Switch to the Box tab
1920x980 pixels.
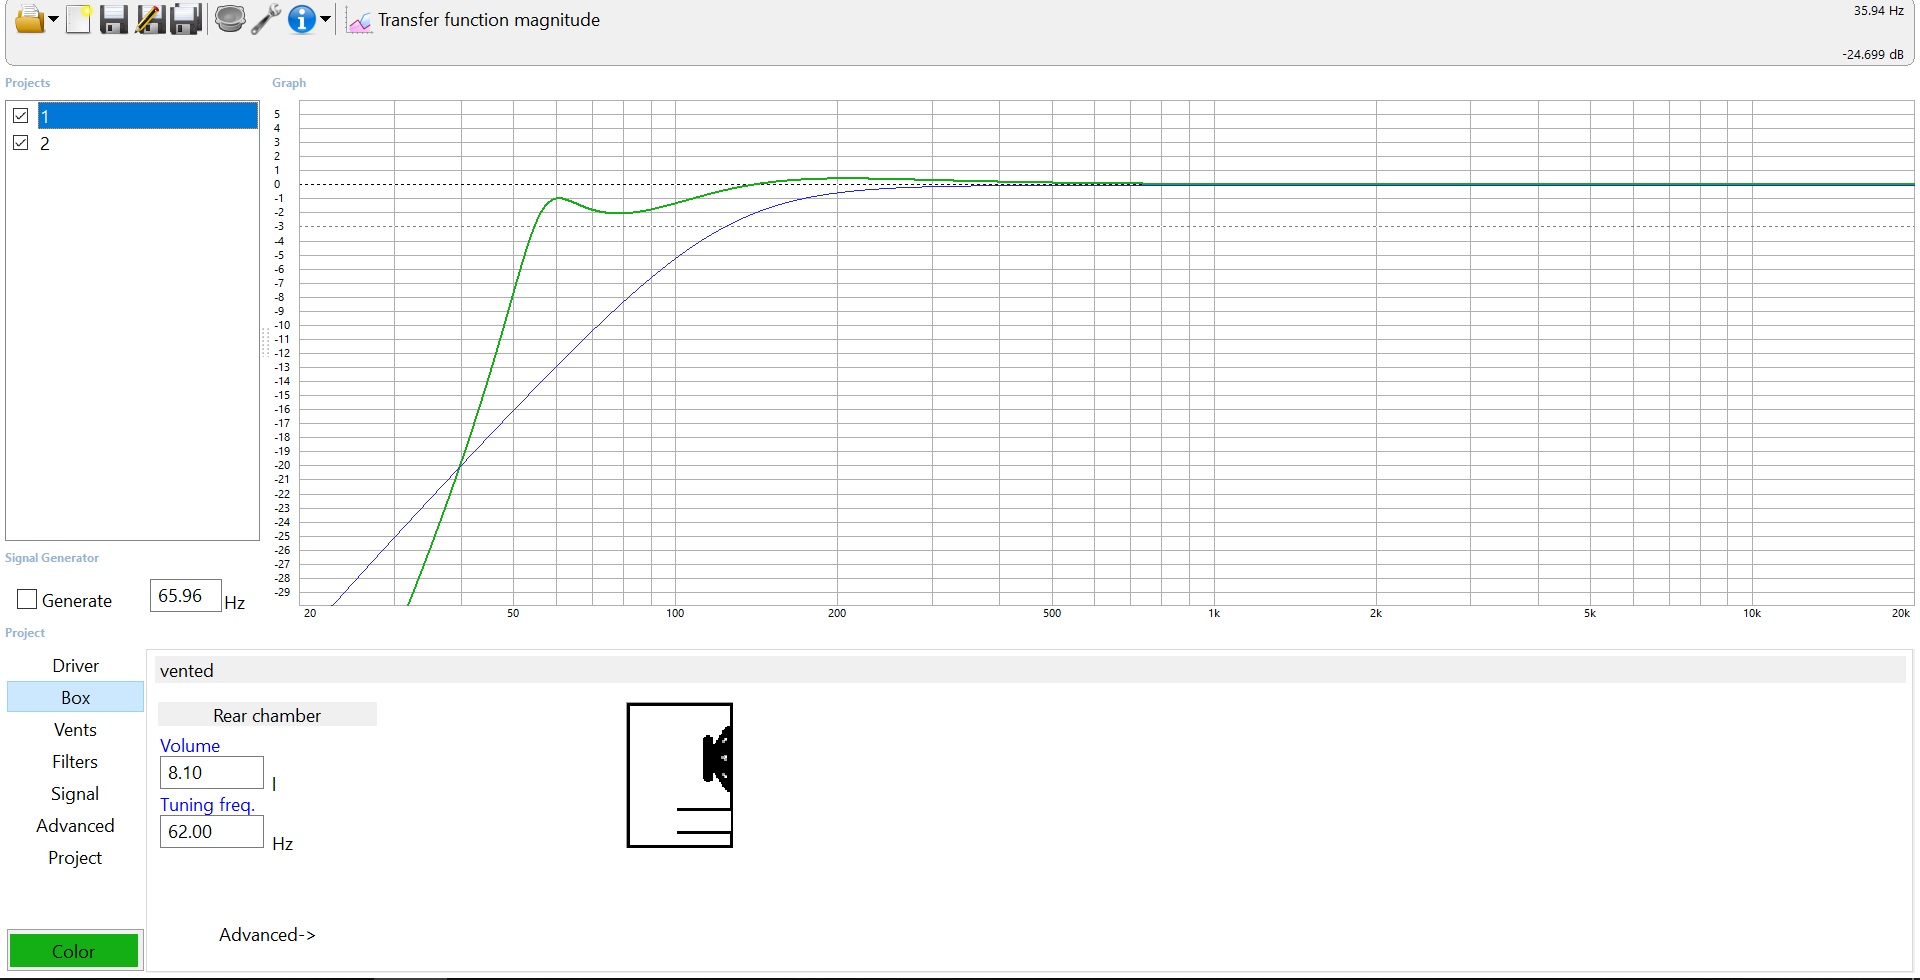75,697
